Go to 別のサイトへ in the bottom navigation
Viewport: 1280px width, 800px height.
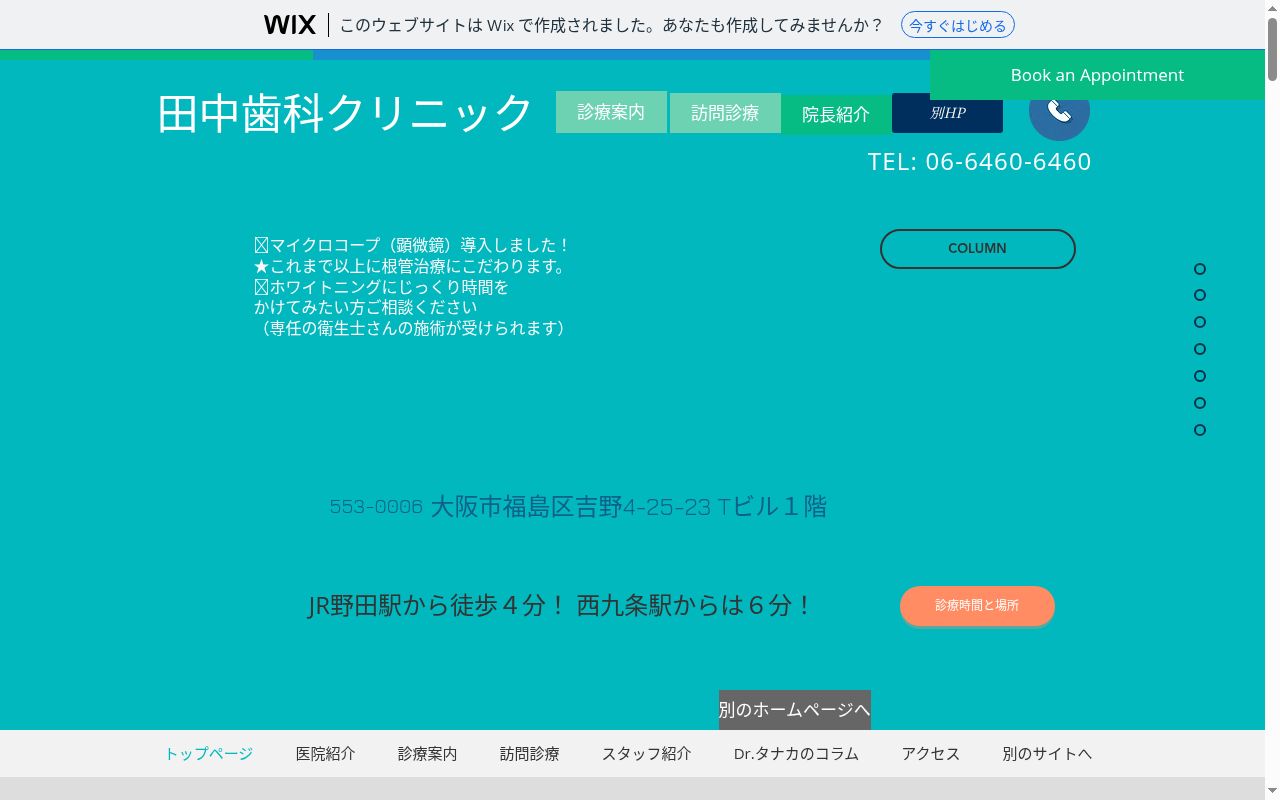pos(1047,754)
